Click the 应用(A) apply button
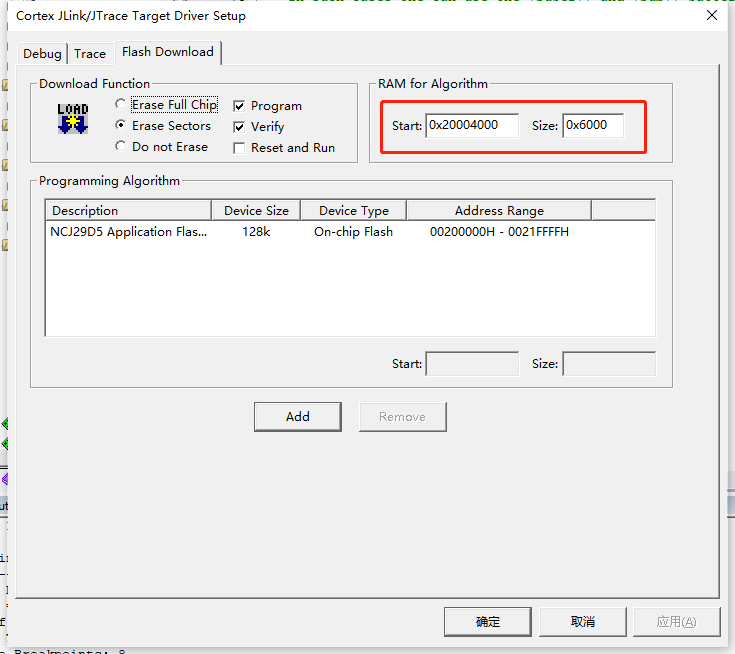This screenshot has height=654, width=735. pyautogui.click(x=676, y=622)
